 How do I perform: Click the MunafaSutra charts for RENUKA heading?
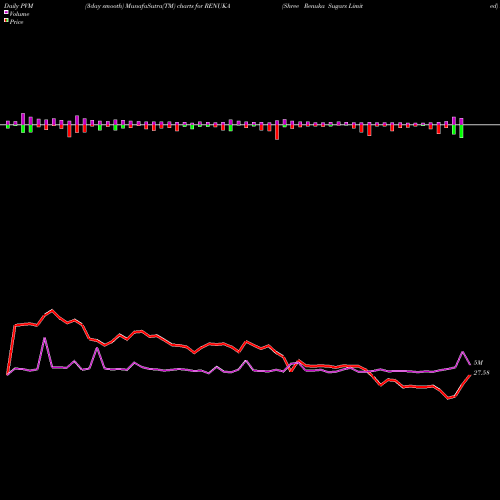click(157, 6)
